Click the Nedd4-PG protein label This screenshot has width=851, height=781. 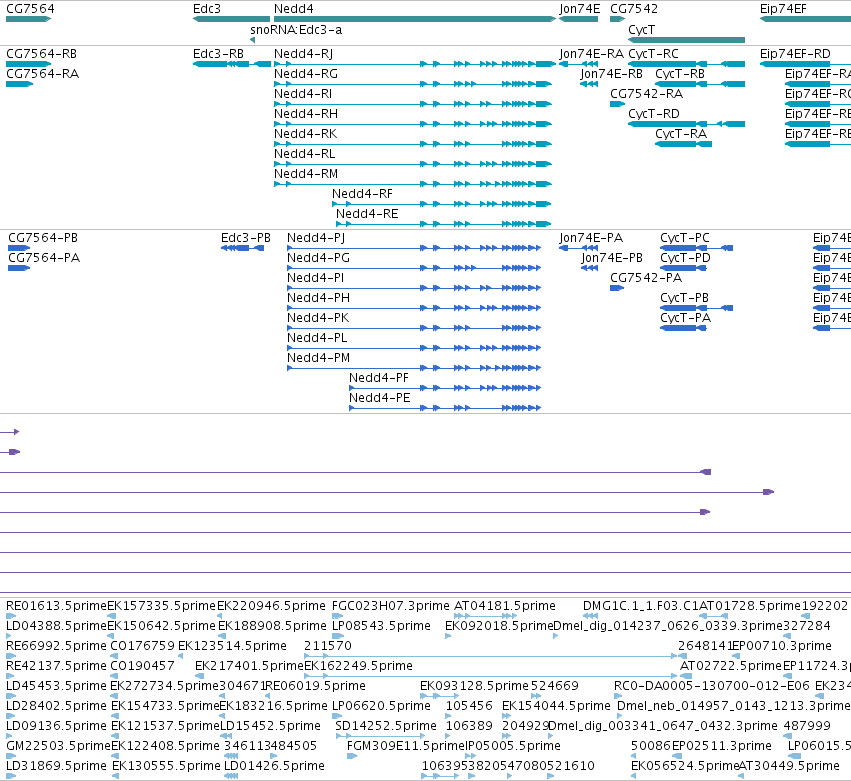[x=319, y=258]
